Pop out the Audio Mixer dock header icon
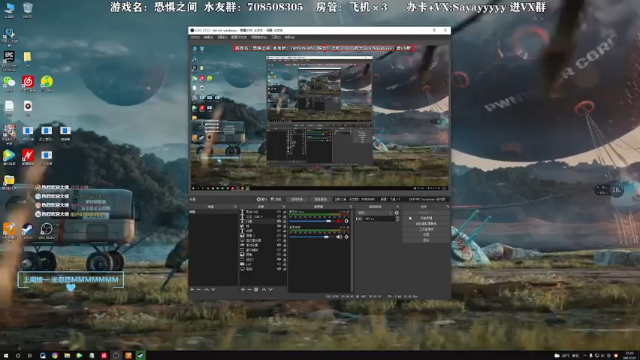The image size is (640, 360). 351,207
